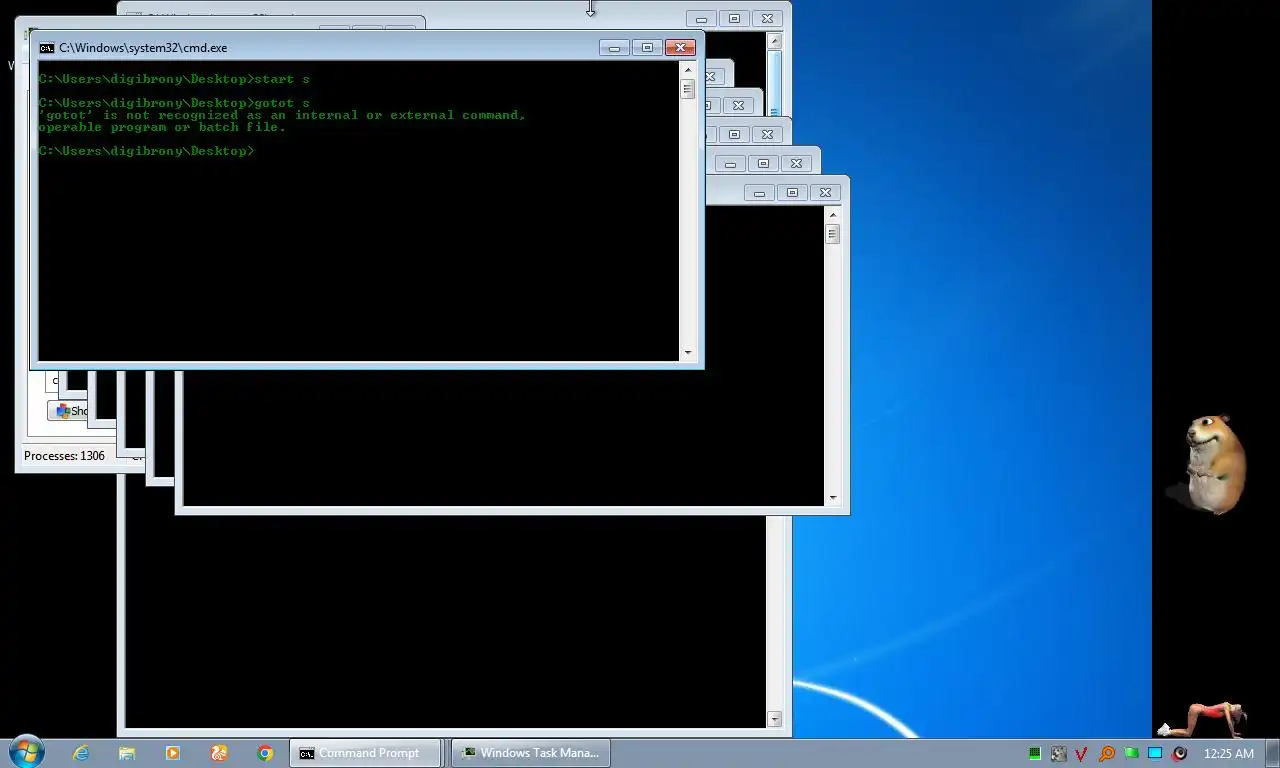Close the rightmost stacked cmd window
Image resolution: width=1280 pixels, height=768 pixels.
(x=825, y=193)
